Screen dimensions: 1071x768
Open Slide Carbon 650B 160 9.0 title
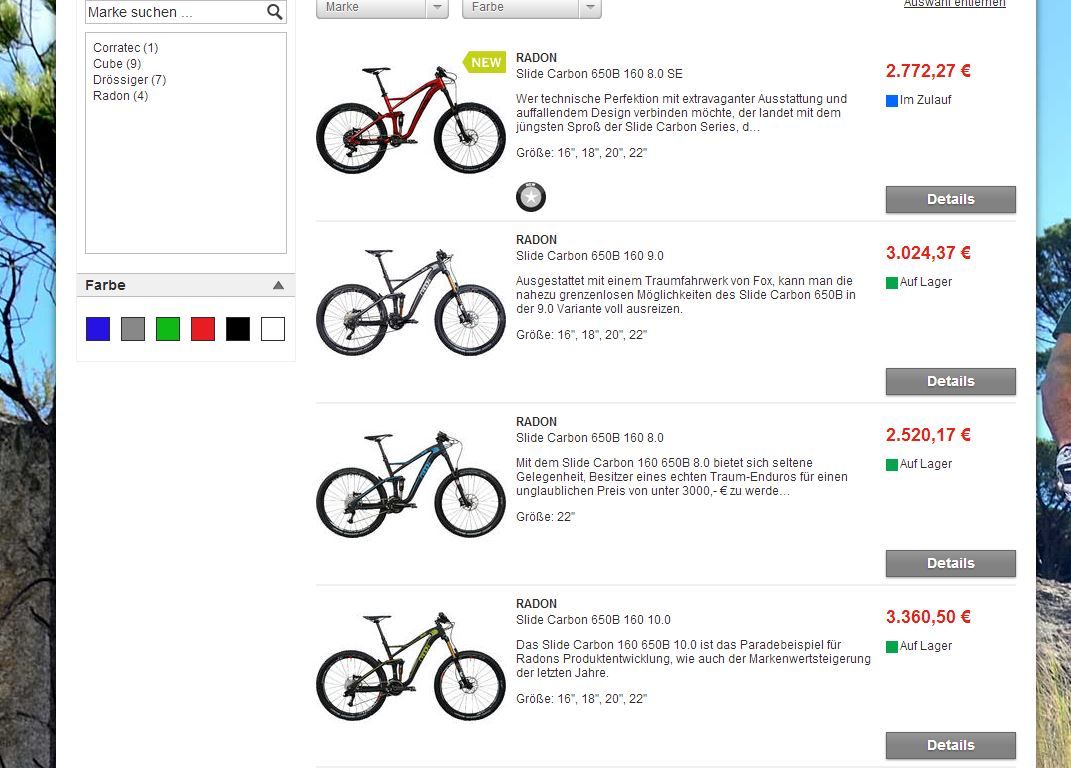point(589,256)
